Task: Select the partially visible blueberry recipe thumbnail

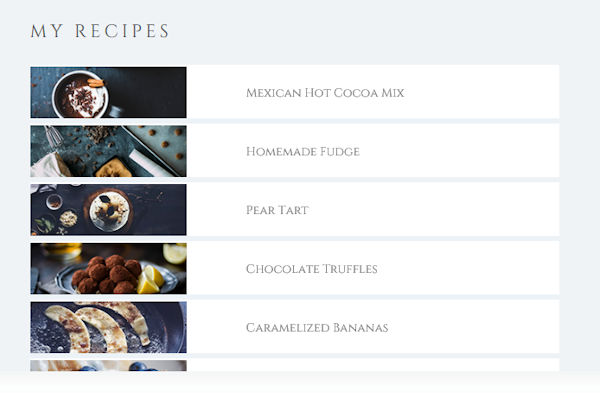Action: point(108,365)
